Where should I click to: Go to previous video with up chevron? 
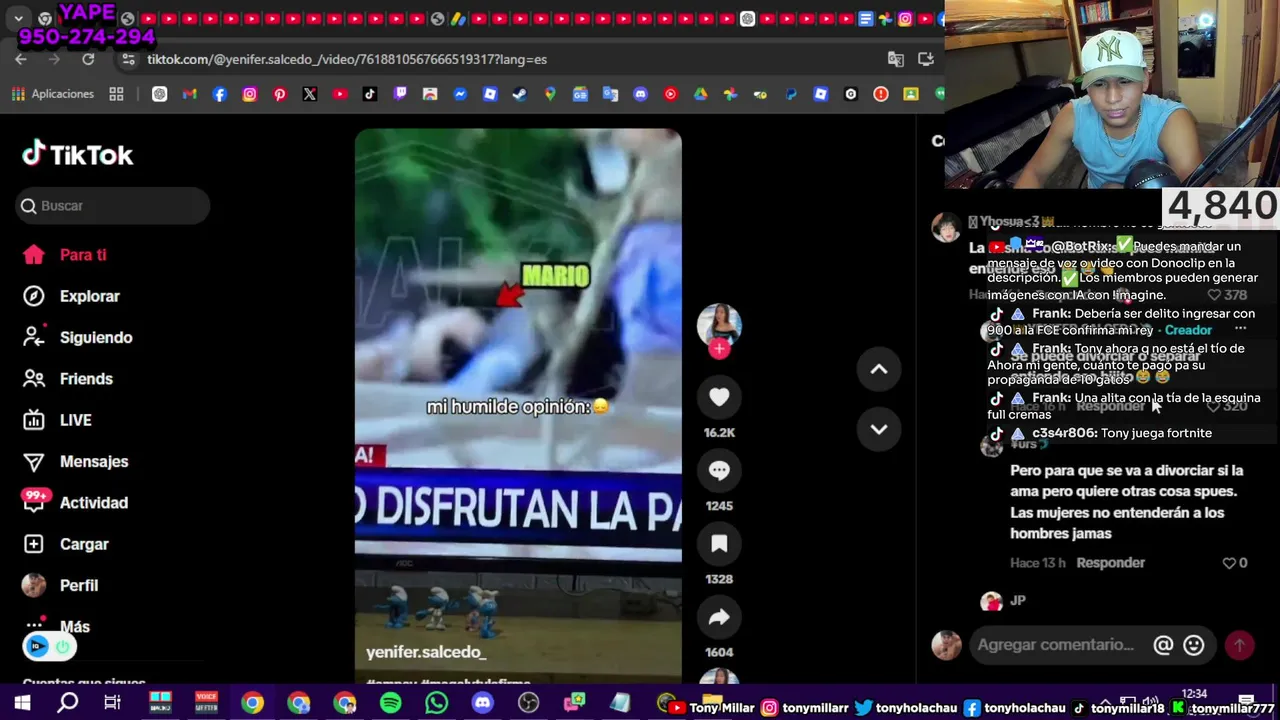[x=879, y=369]
